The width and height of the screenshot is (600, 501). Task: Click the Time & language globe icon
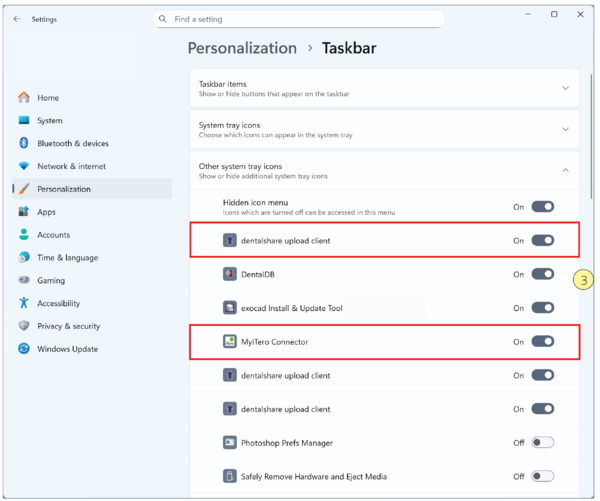pos(24,257)
